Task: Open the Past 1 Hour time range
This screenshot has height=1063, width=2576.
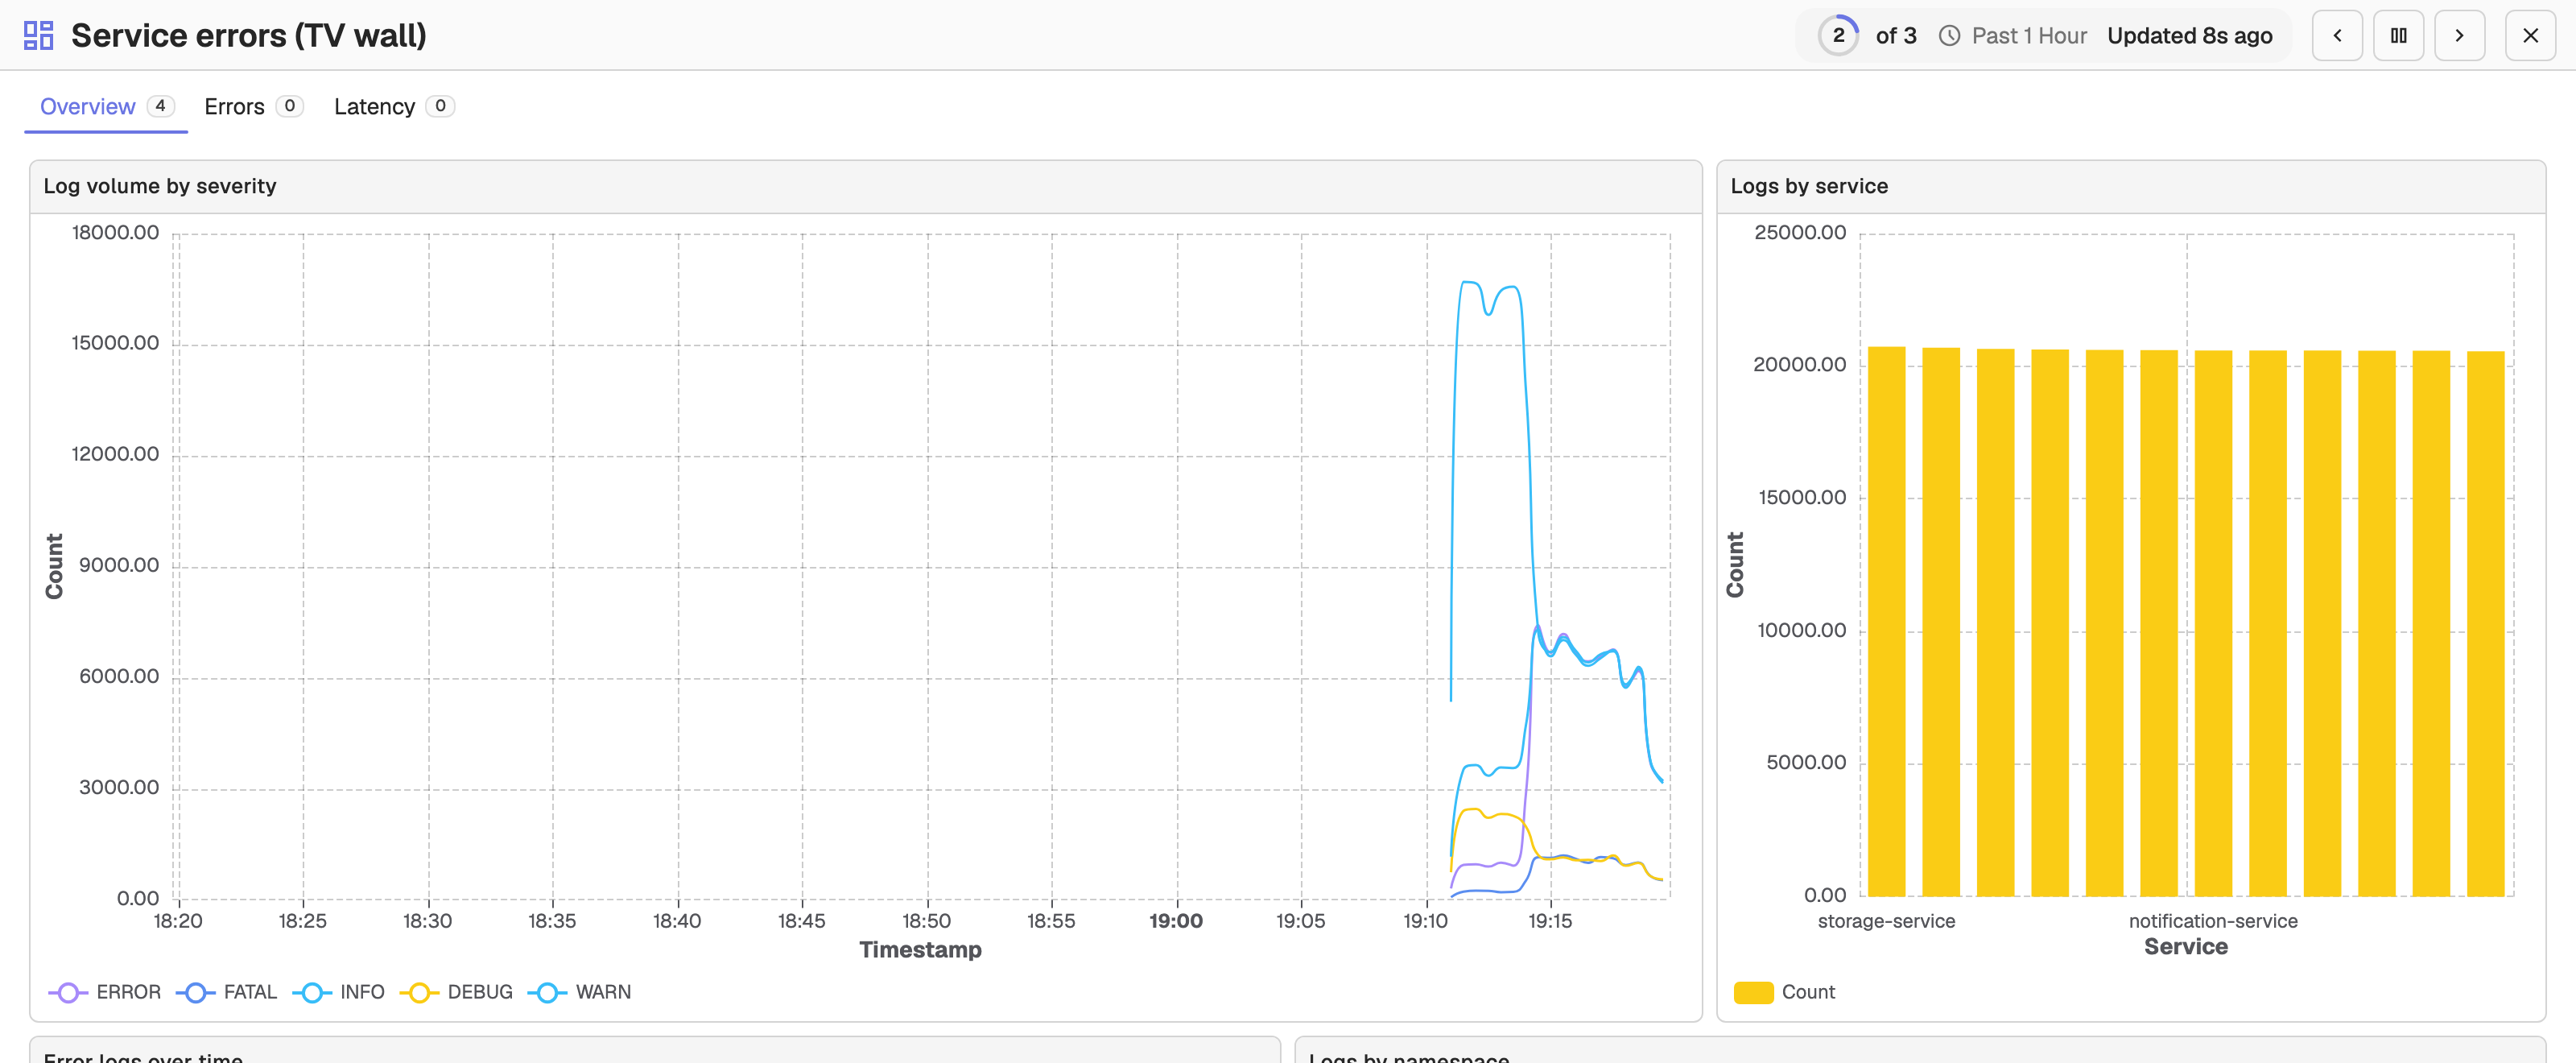Action: pyautogui.click(x=2029, y=36)
